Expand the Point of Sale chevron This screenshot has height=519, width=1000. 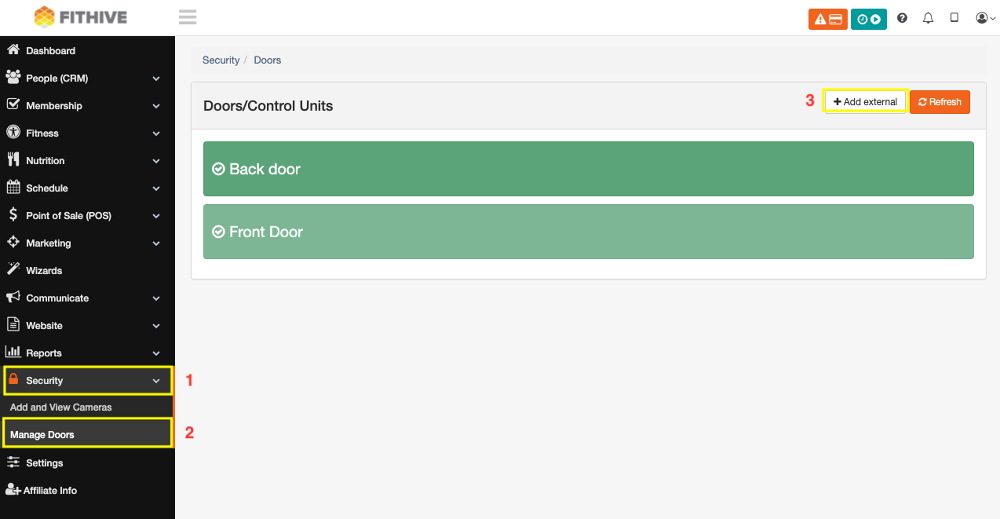pyautogui.click(x=156, y=216)
